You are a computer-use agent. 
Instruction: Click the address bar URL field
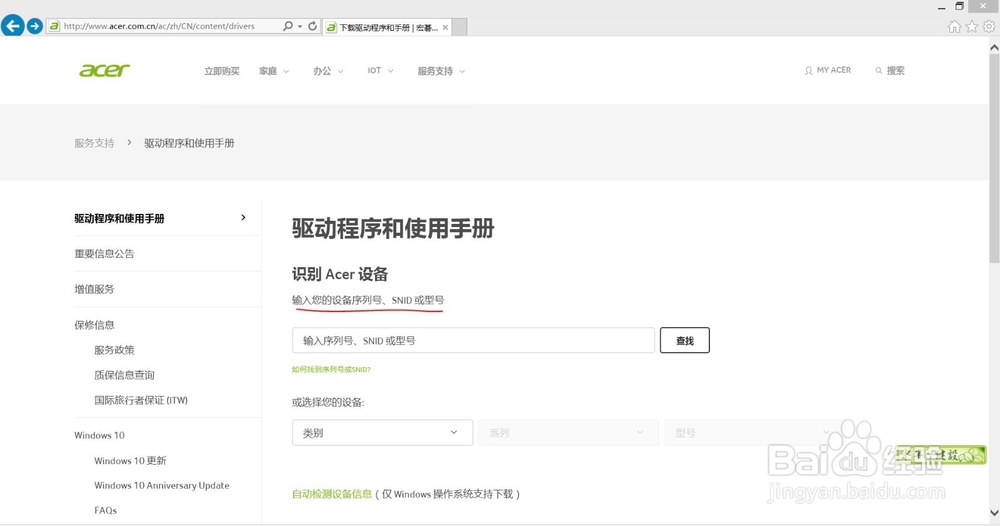tap(165, 26)
